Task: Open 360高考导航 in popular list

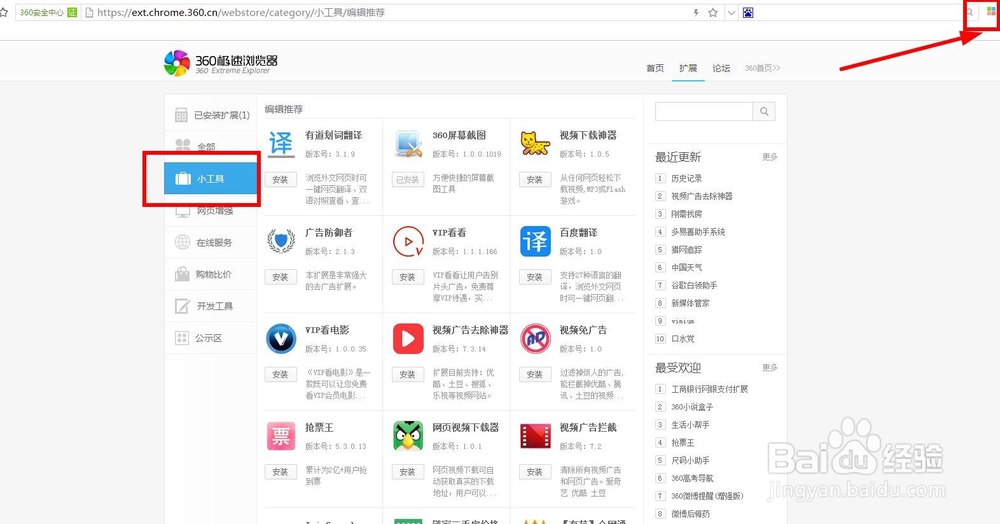Action: [692, 478]
